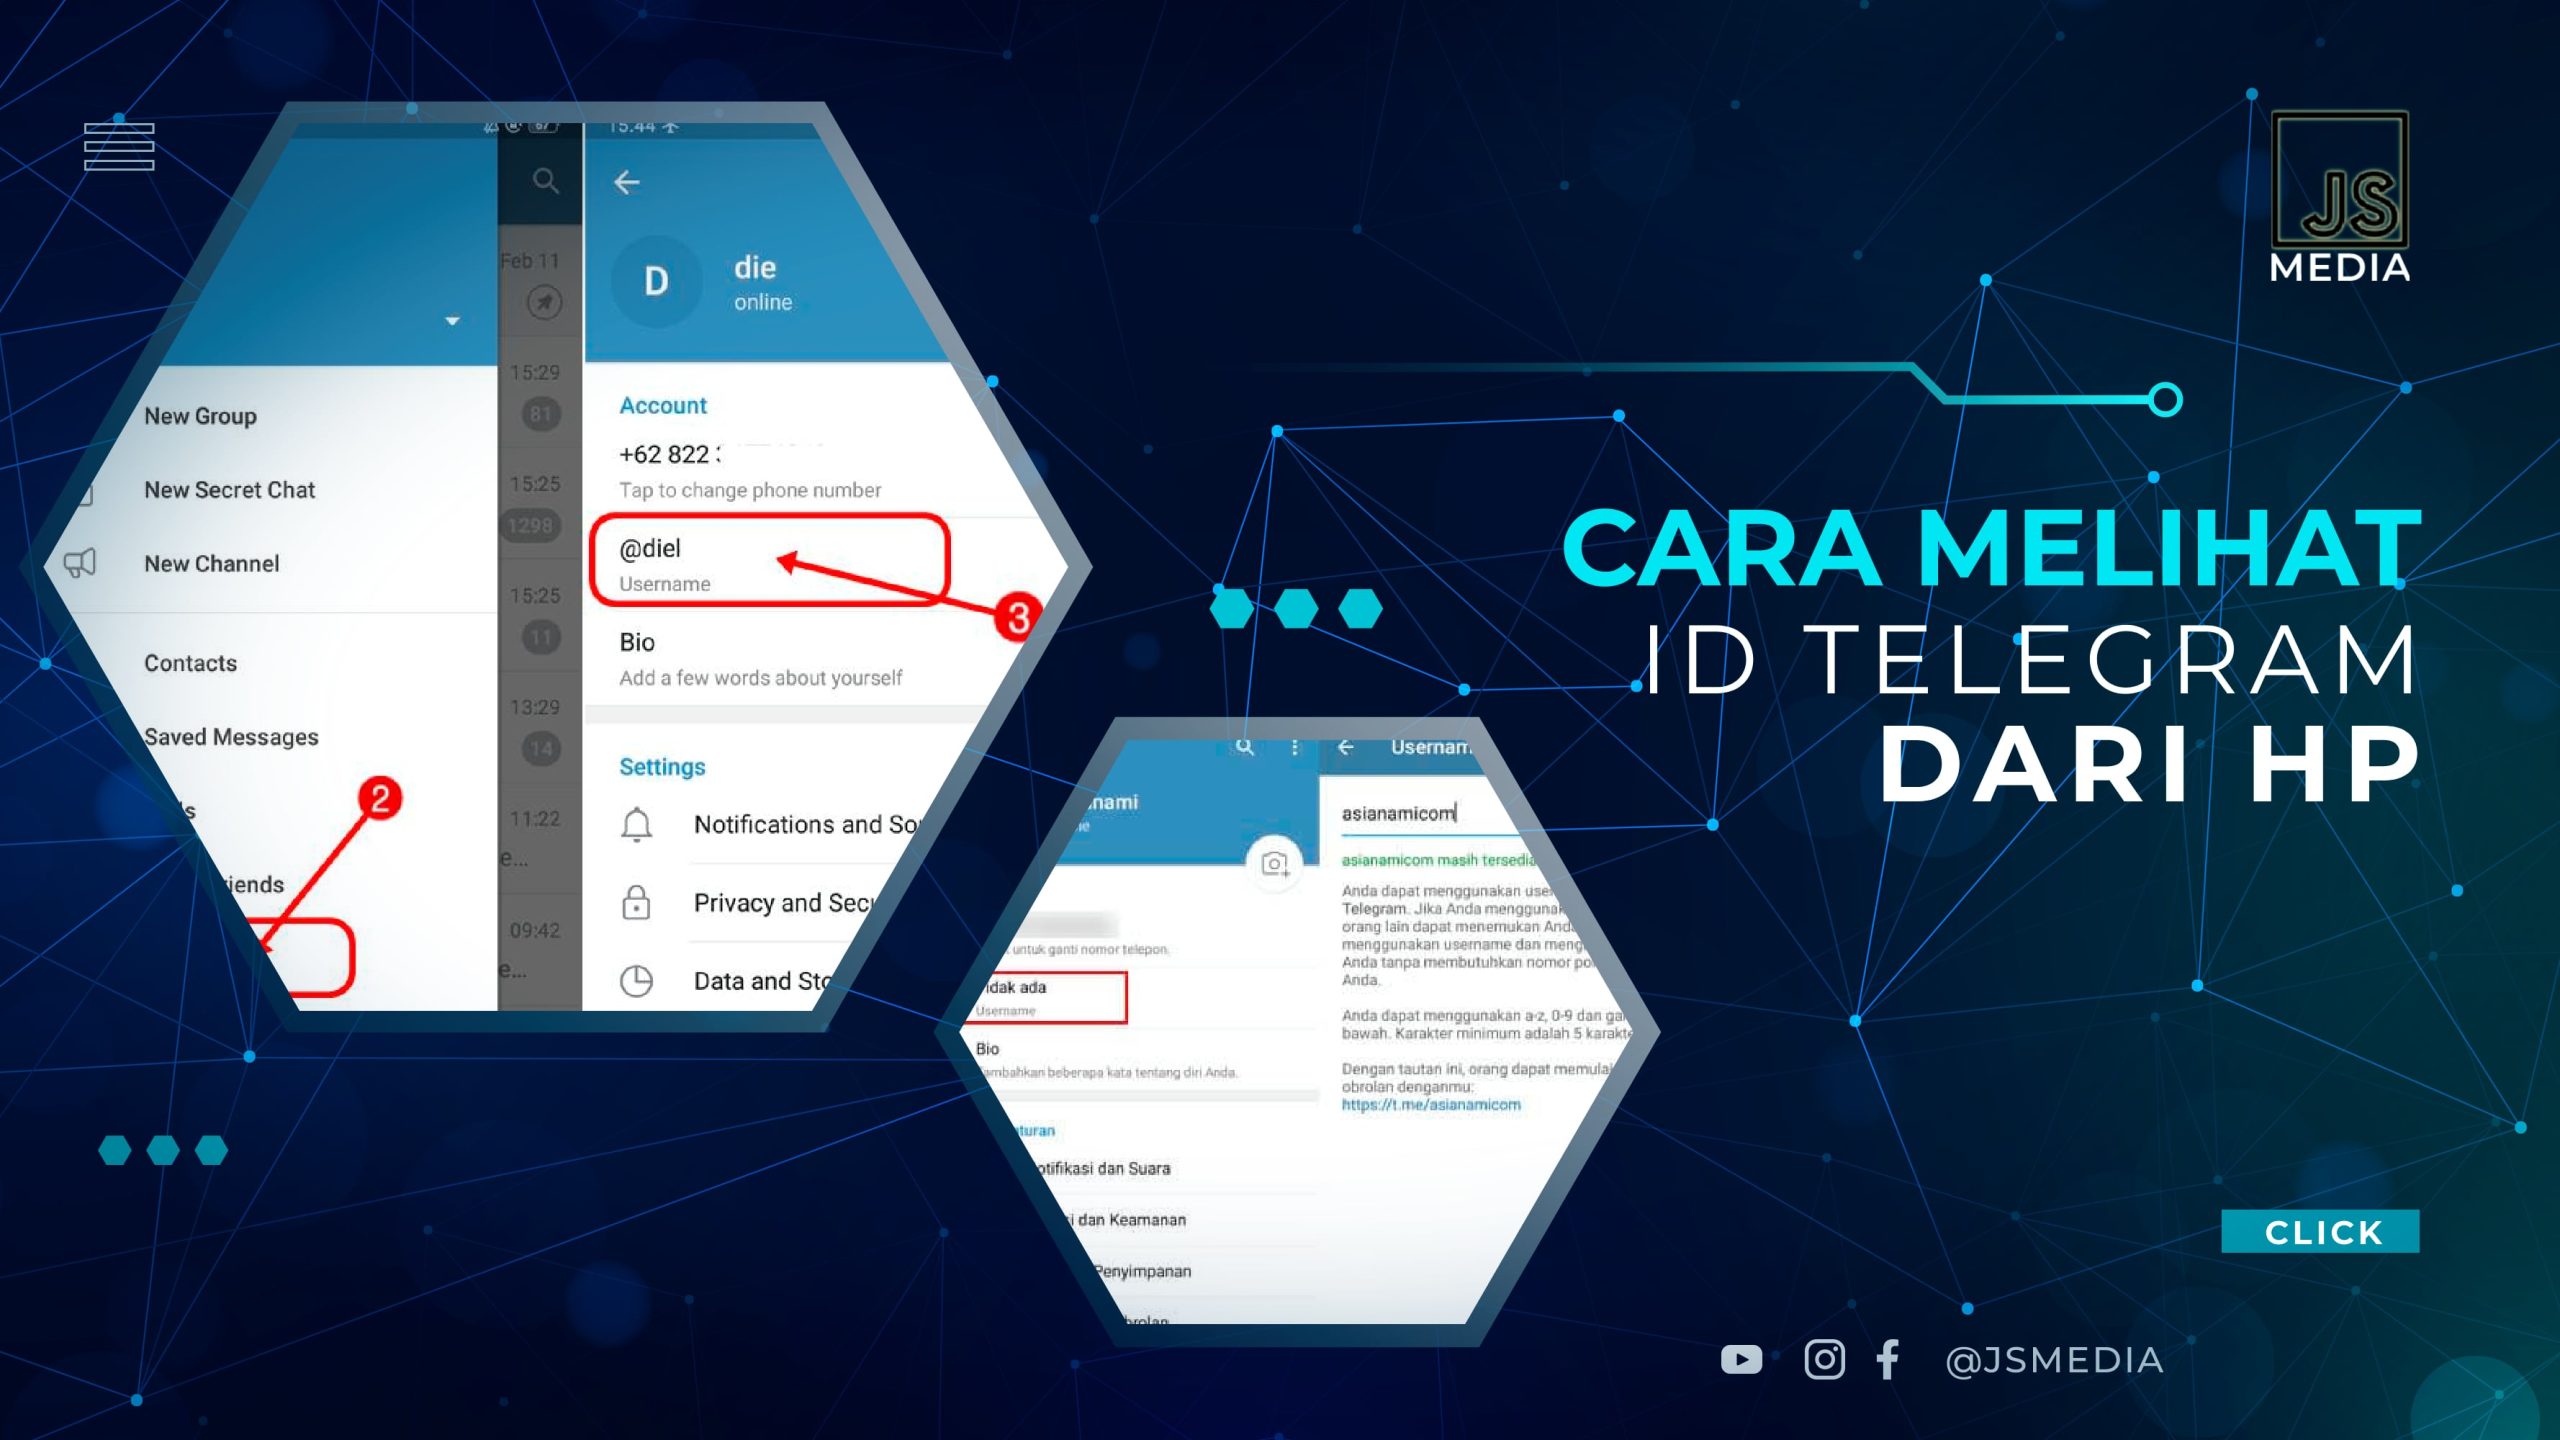Open the hamburger menu icon
The image size is (2560, 1440).
119,147
